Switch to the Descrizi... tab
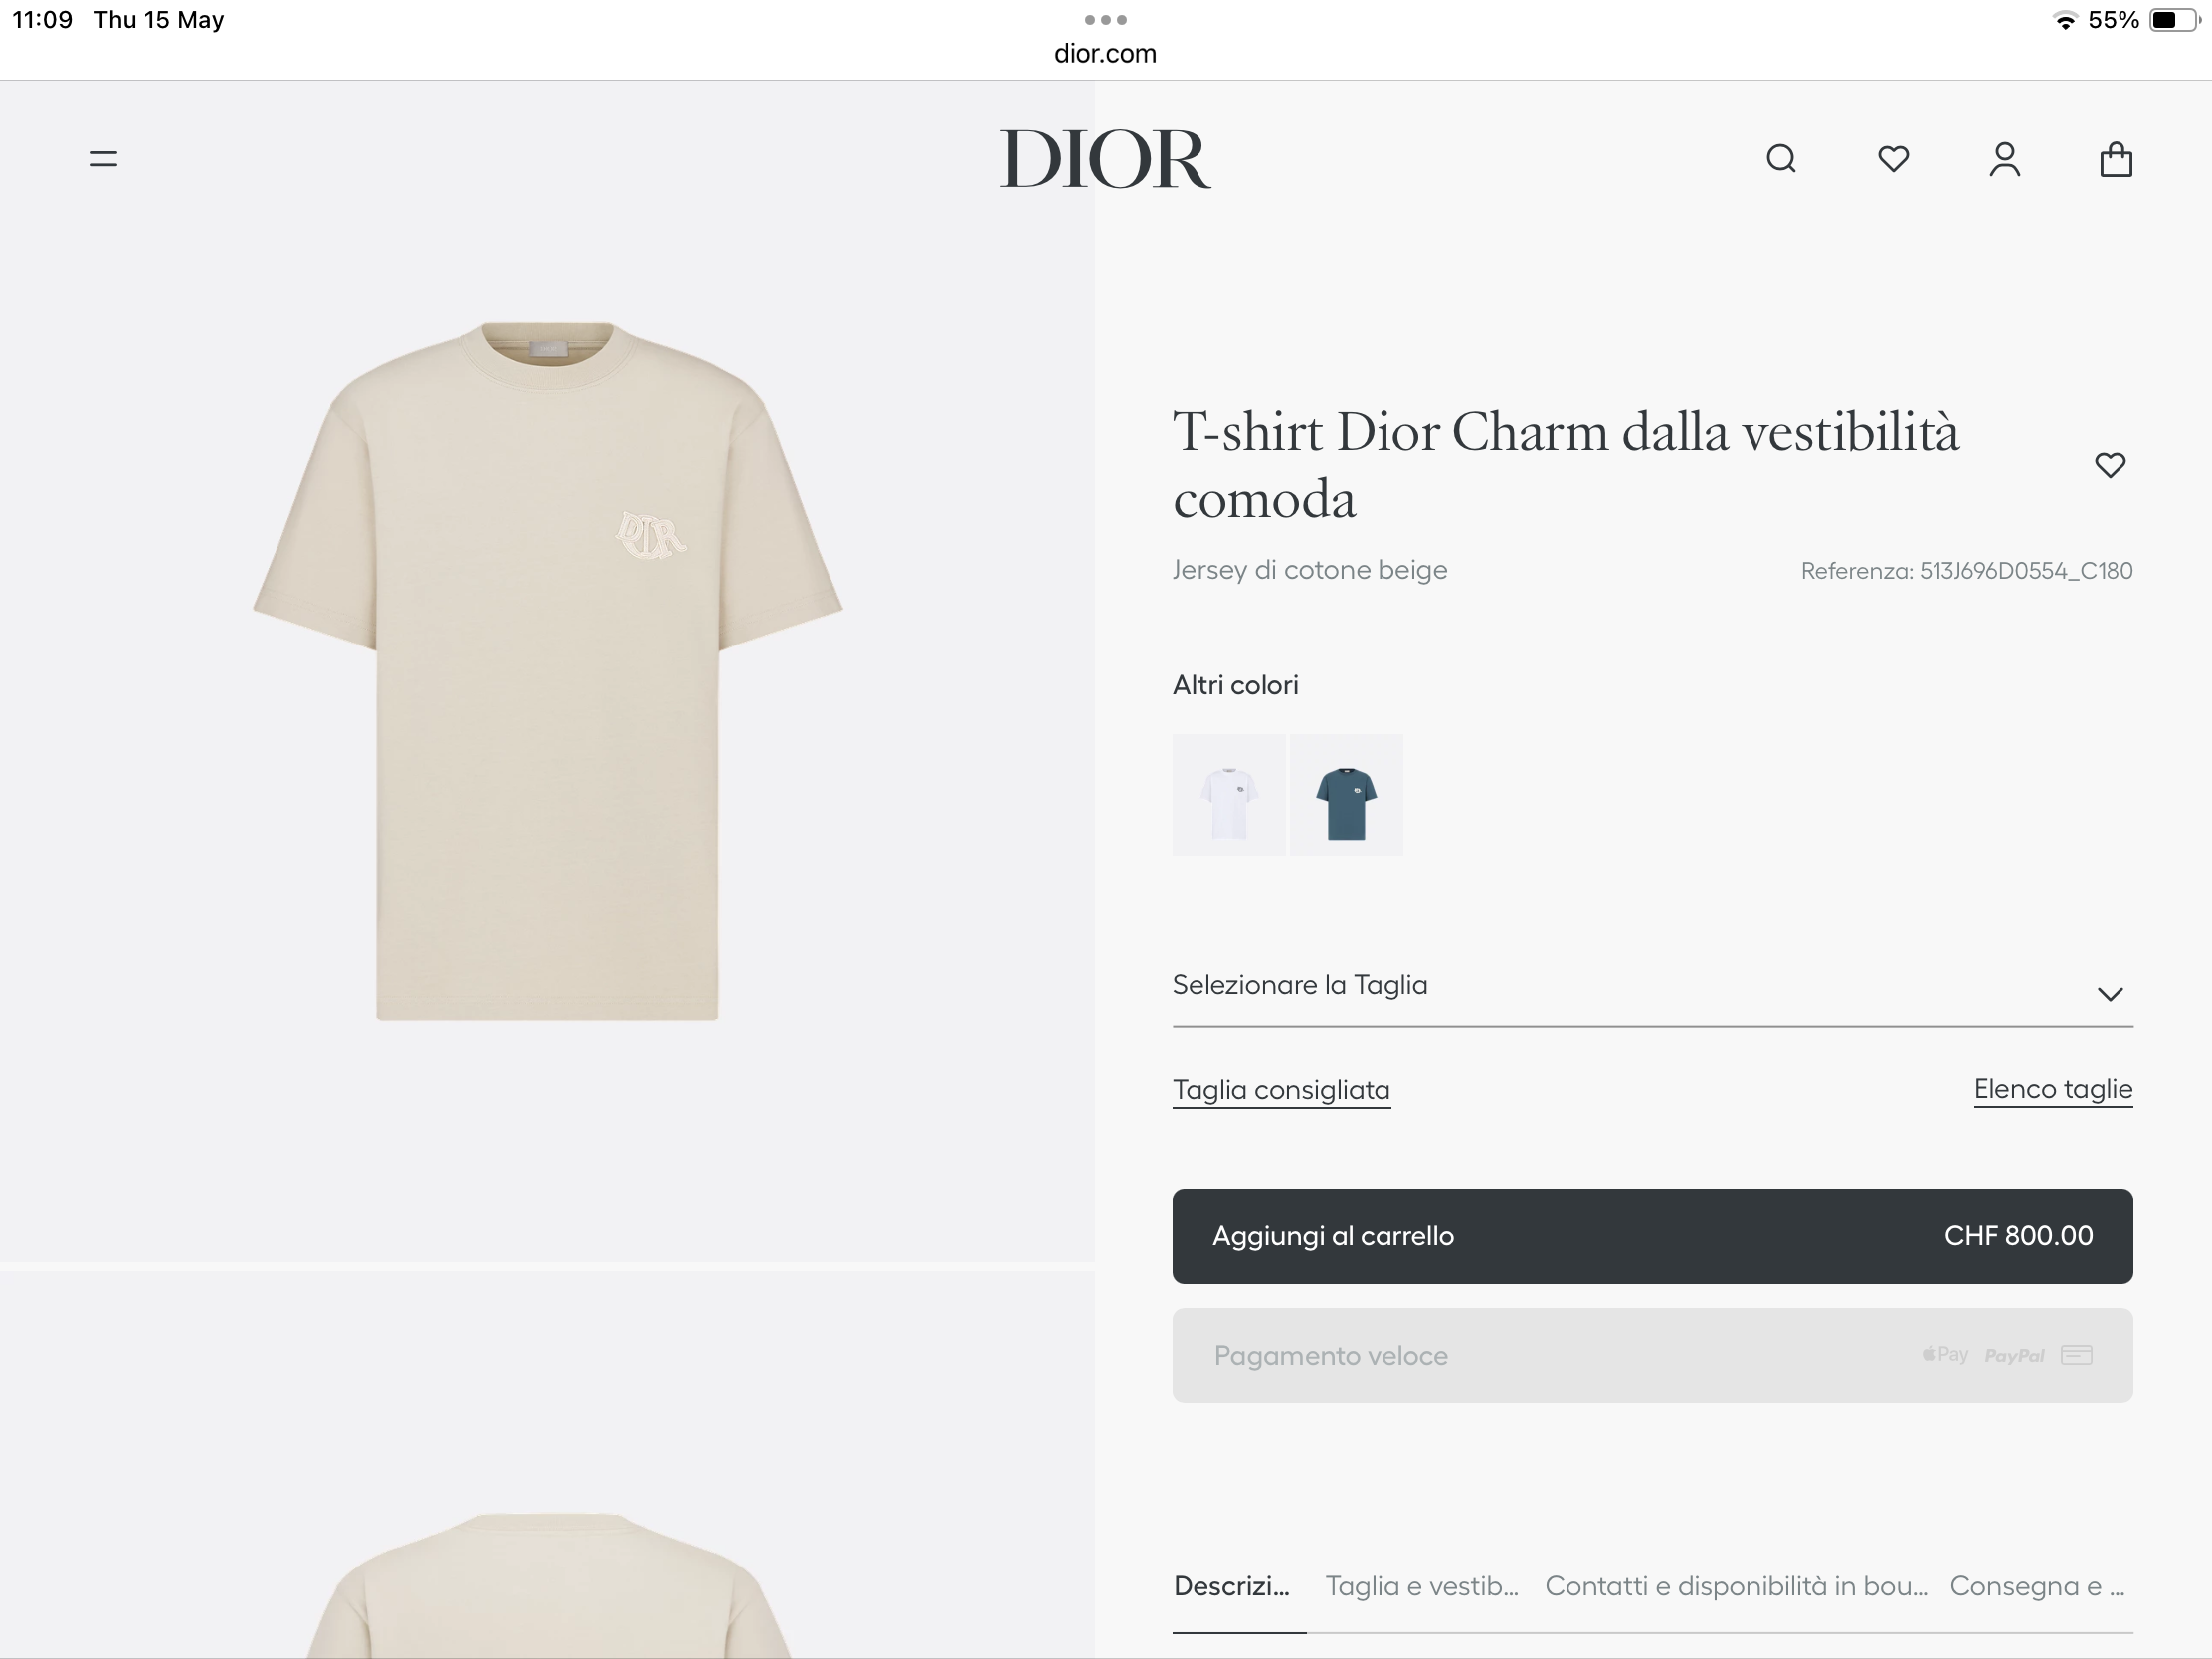 point(1232,1586)
